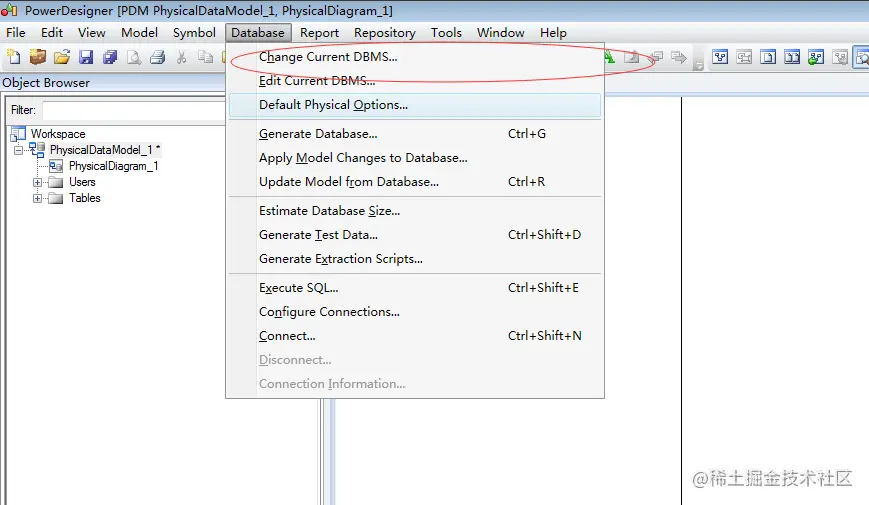Select Estimate Database Size... entry
Image resolution: width=869 pixels, height=505 pixels.
coord(415,211)
